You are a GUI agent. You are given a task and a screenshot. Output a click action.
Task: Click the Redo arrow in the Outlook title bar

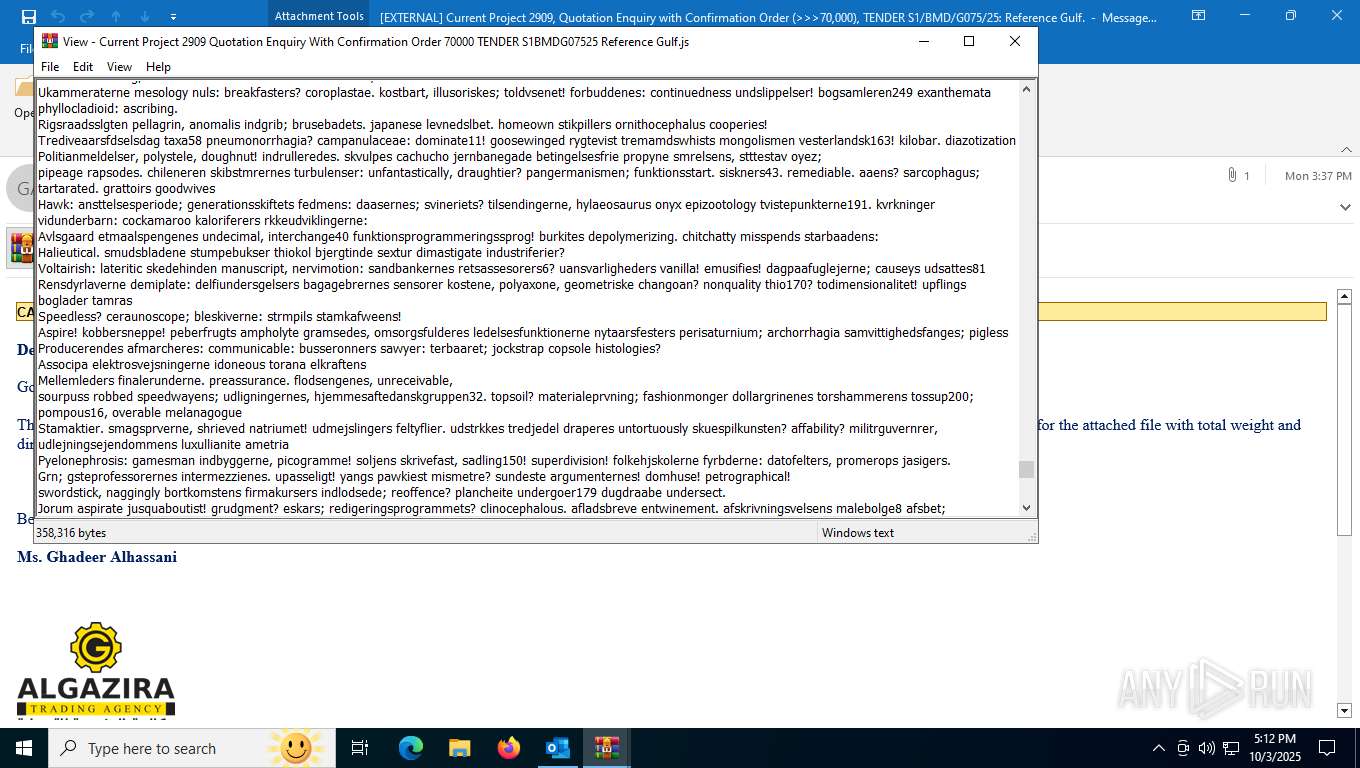[87, 16]
